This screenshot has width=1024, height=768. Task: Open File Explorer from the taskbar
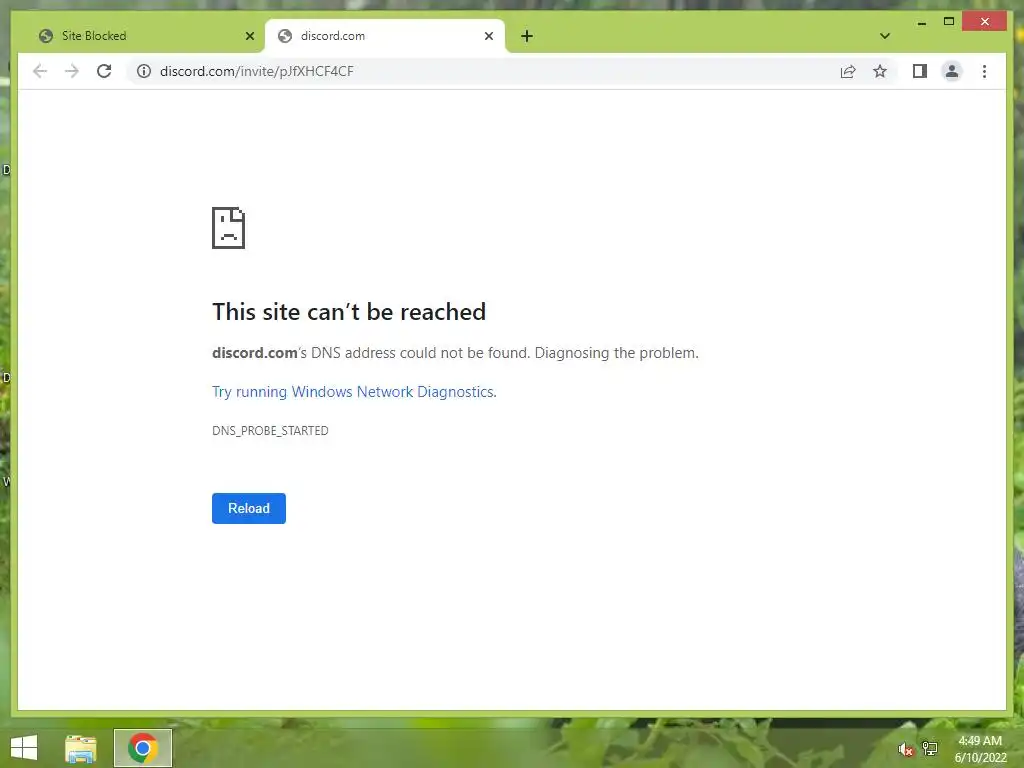coord(80,748)
